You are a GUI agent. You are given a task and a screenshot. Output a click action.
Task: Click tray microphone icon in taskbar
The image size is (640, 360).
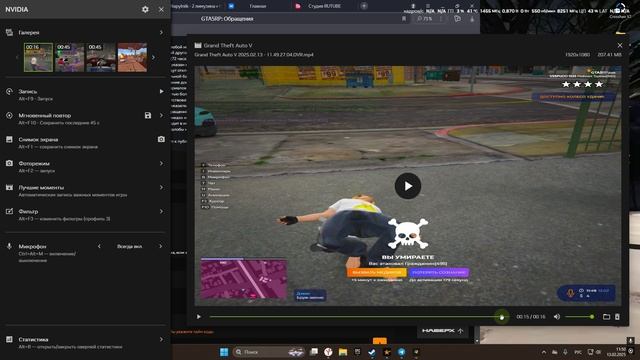click(565, 352)
